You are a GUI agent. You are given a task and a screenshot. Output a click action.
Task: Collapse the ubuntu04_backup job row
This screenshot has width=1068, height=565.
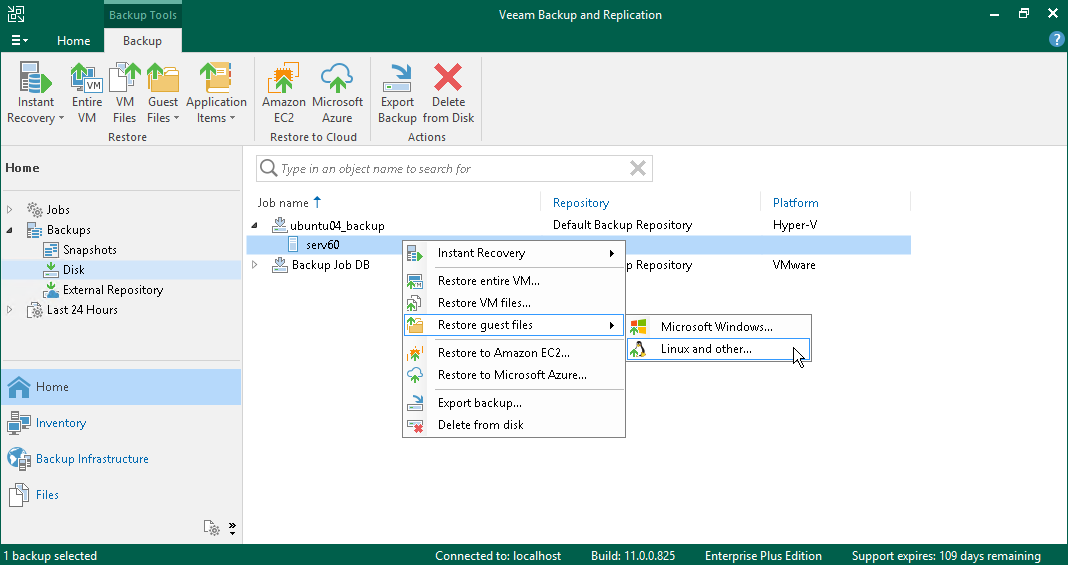[254, 225]
